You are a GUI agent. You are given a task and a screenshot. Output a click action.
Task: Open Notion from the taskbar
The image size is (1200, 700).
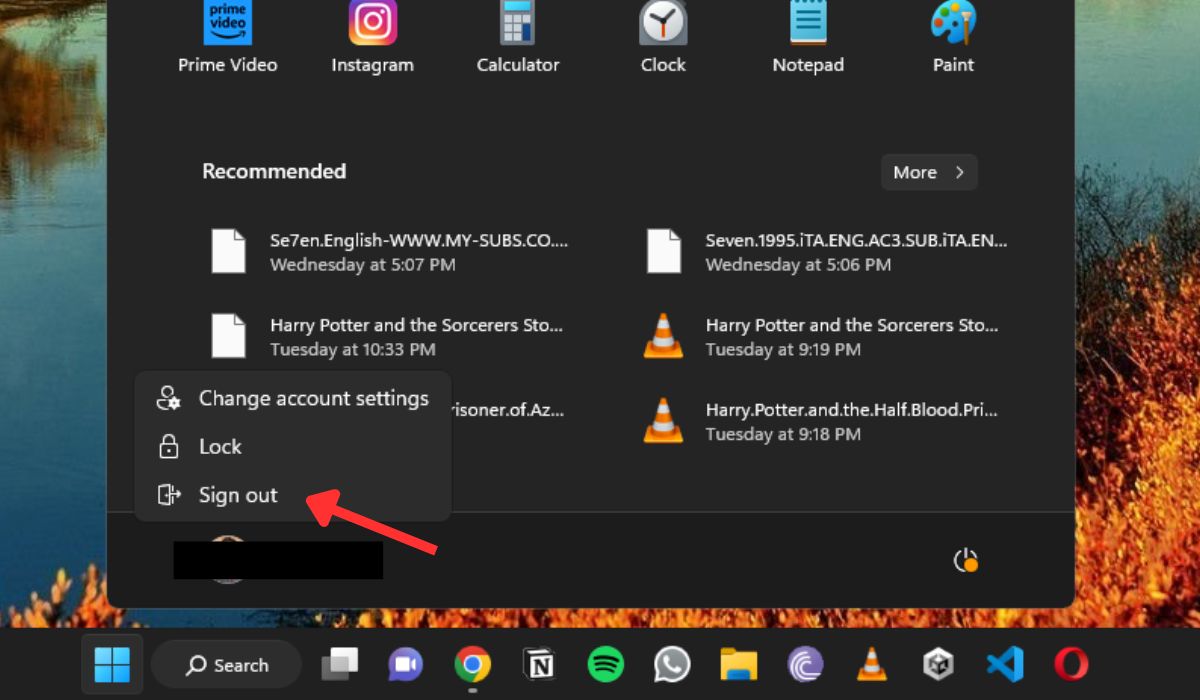point(539,664)
